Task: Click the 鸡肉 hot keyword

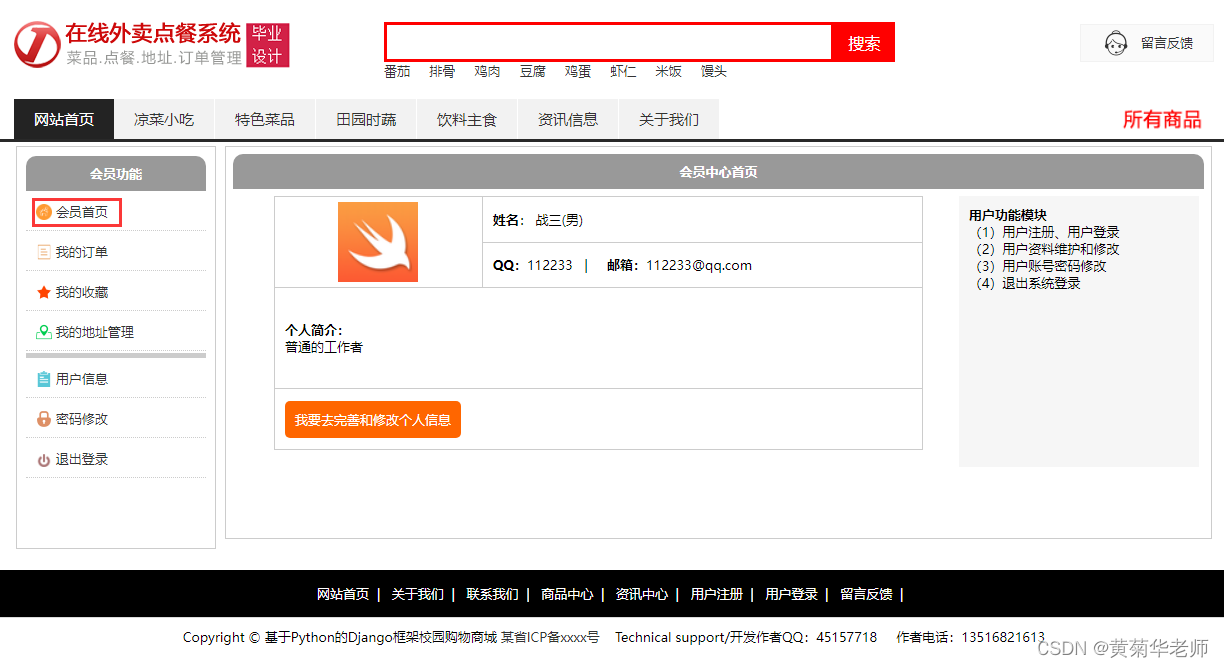Action: pos(487,71)
